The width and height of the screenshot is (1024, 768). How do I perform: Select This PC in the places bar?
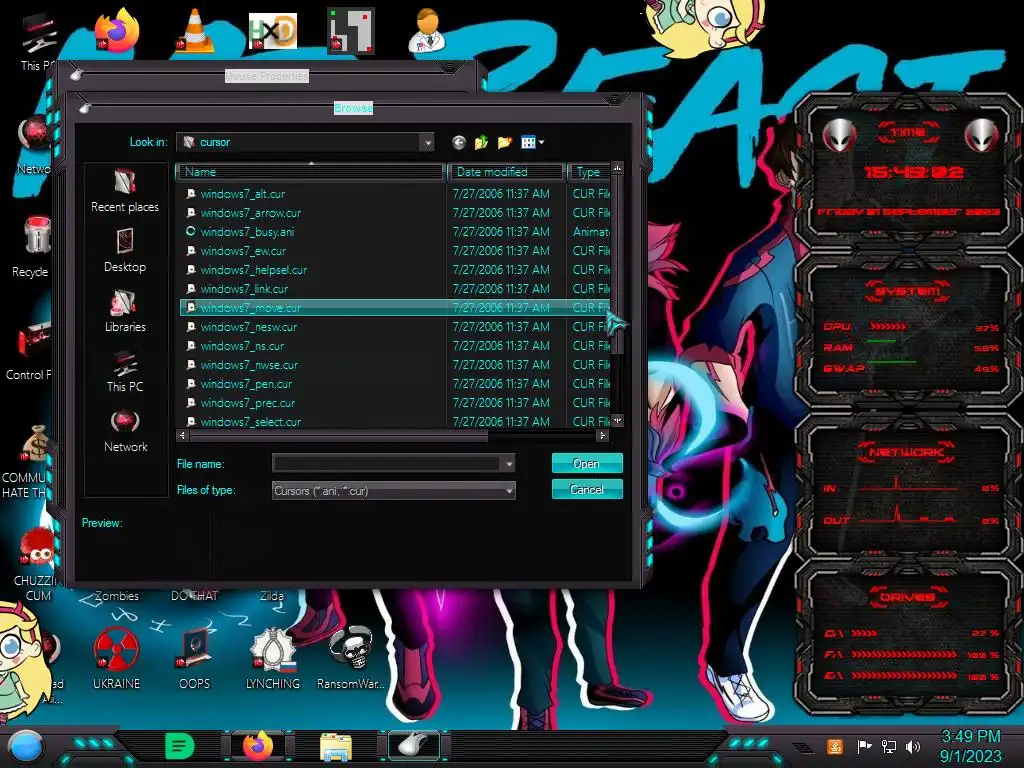125,371
